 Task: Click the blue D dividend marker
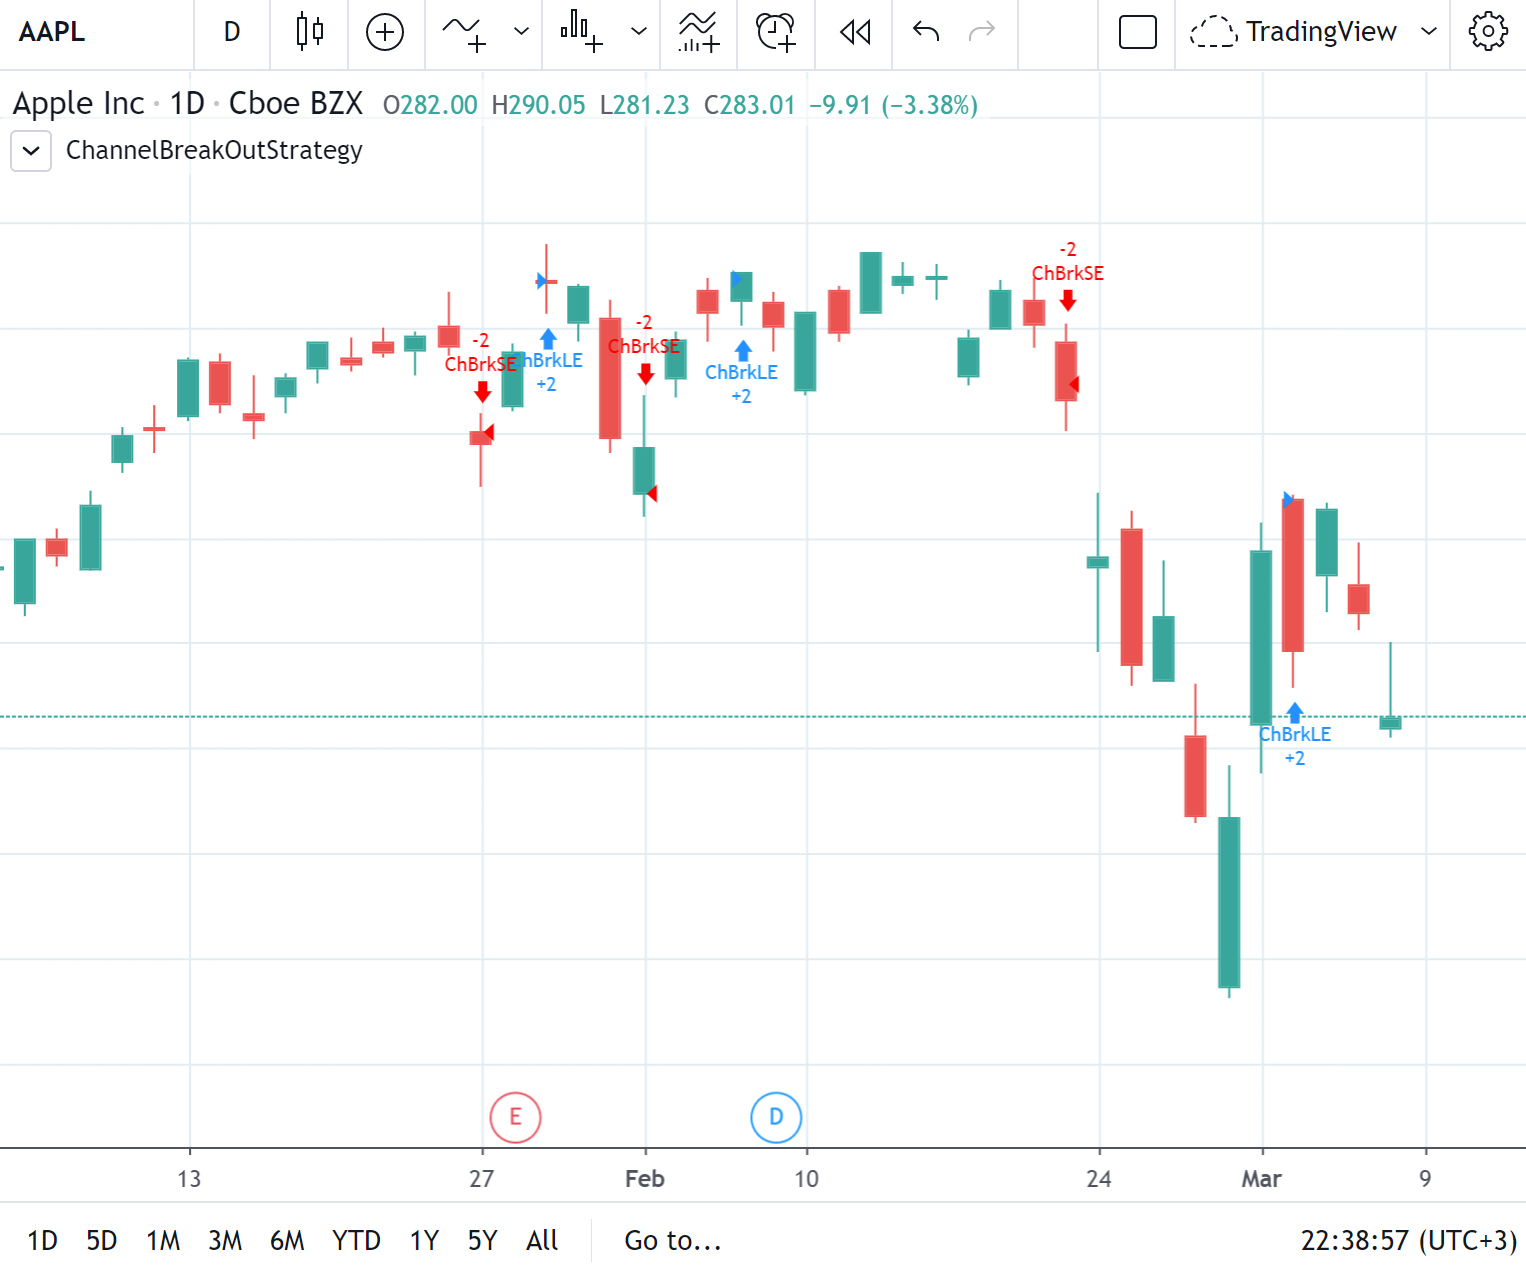pyautogui.click(x=776, y=1118)
